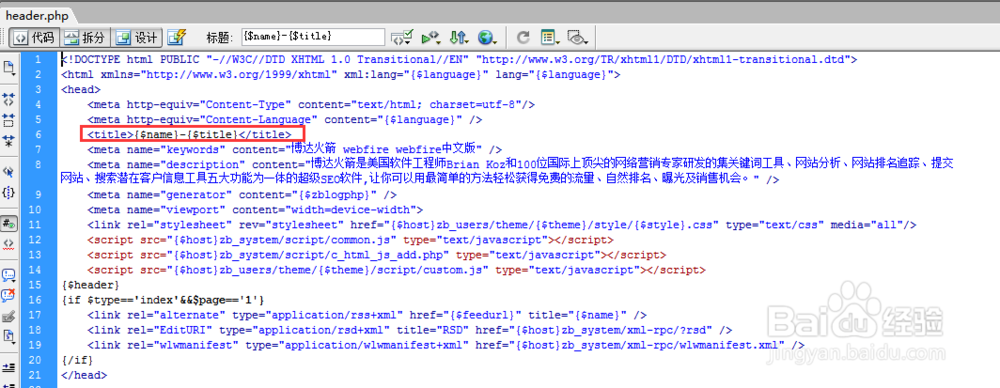Toggle Highlight Invalid Code icon
The width and height of the screenshot is (1000, 388).
point(9,244)
